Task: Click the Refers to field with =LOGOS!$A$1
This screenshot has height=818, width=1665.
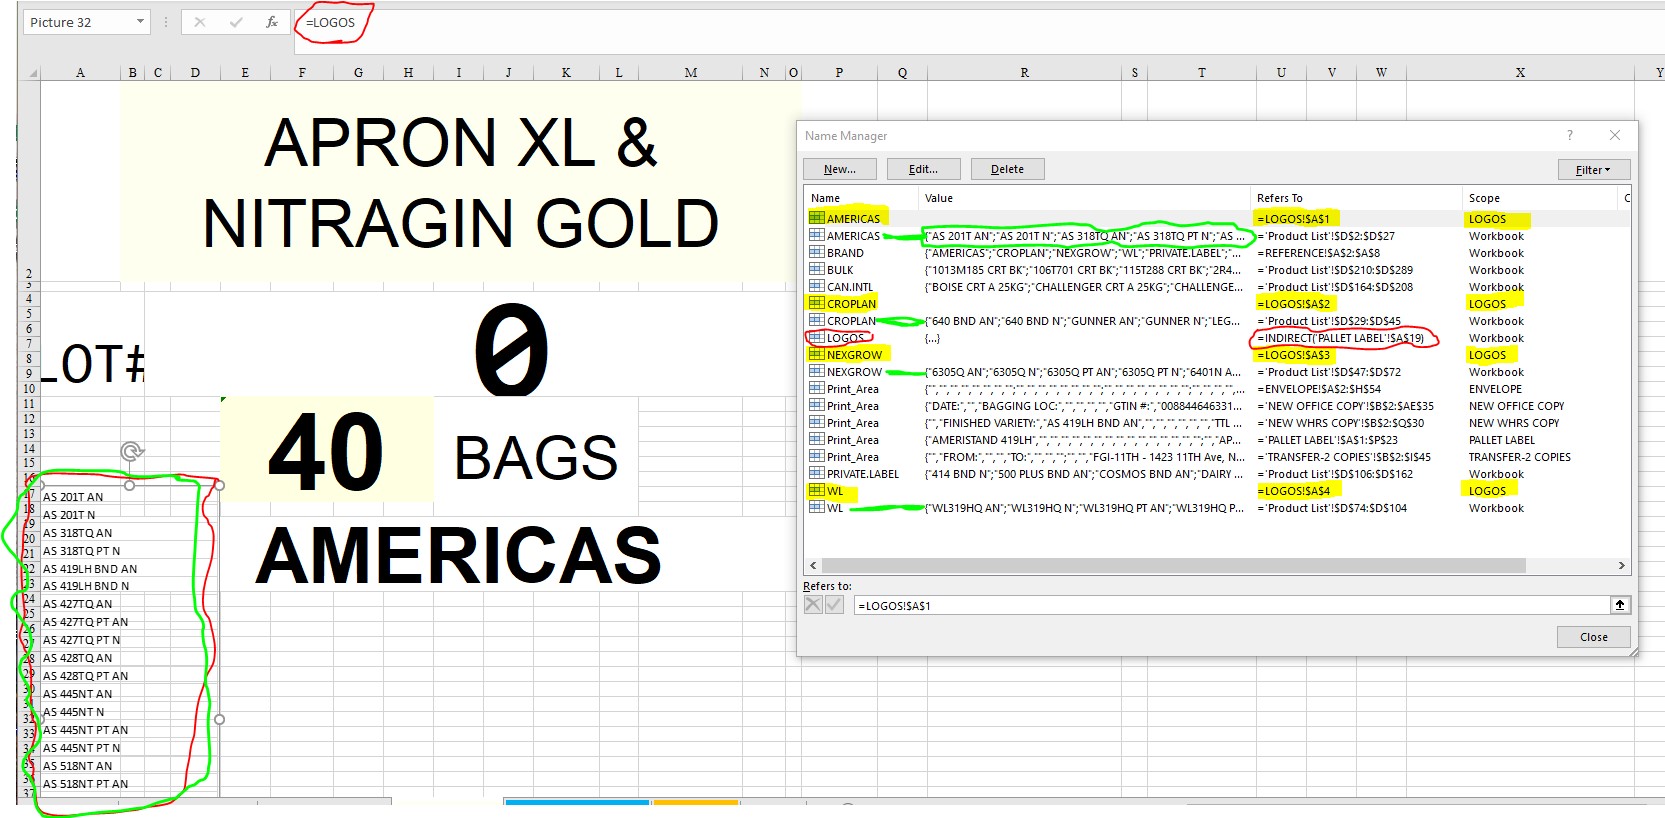Action: pos(1232,605)
